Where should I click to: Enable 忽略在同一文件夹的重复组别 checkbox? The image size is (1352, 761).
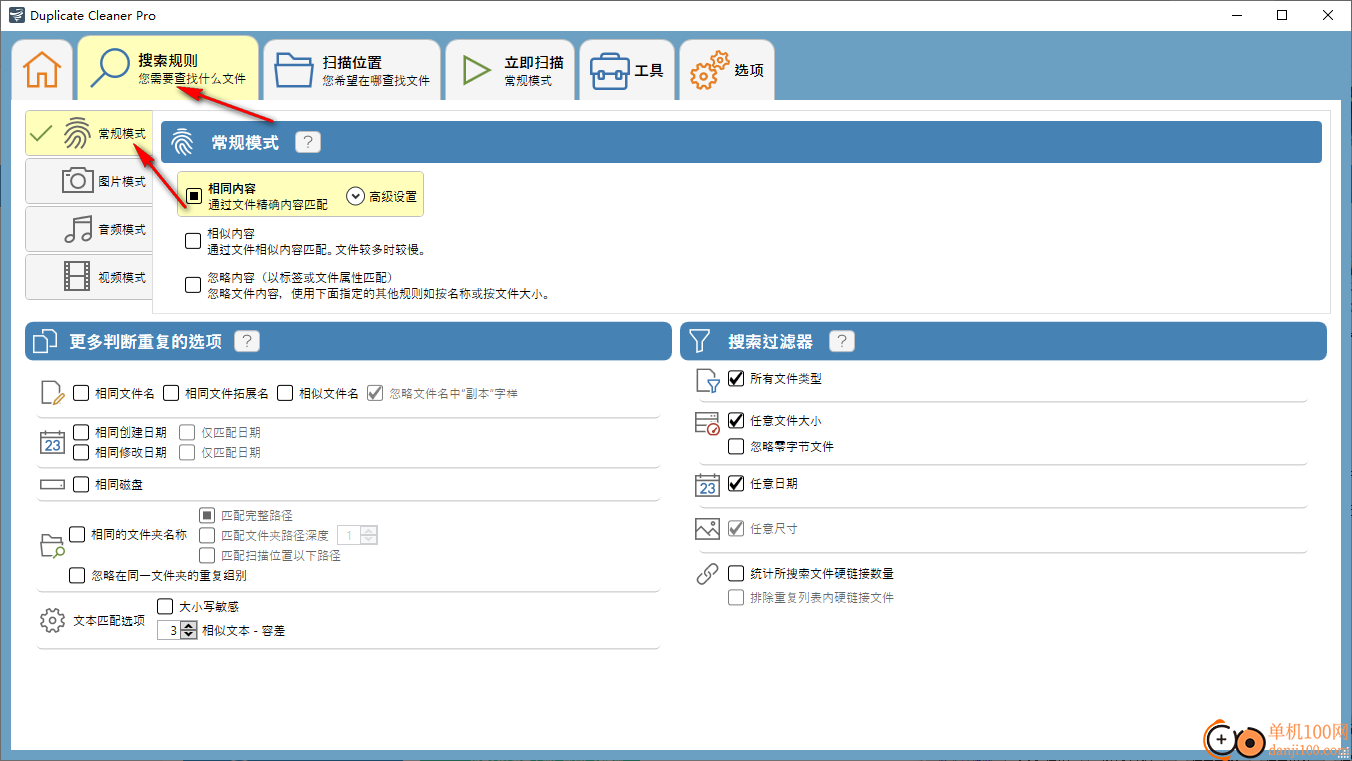(77, 575)
